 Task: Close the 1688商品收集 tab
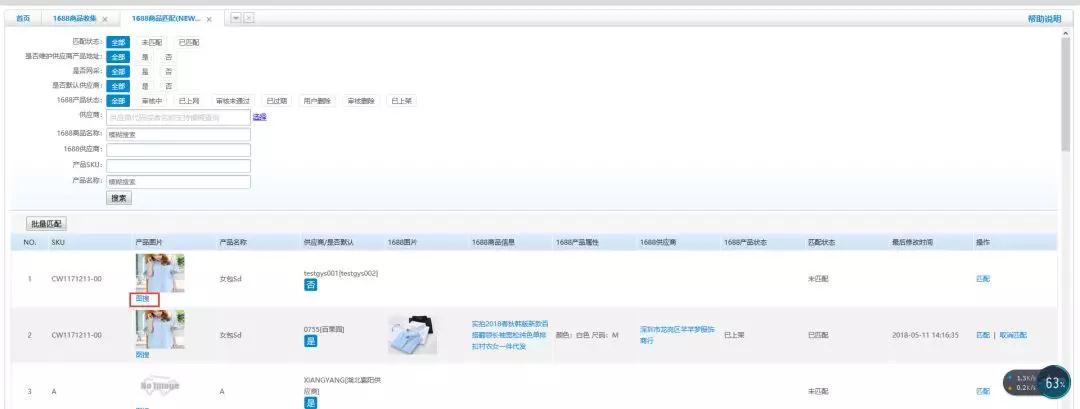click(x=105, y=19)
